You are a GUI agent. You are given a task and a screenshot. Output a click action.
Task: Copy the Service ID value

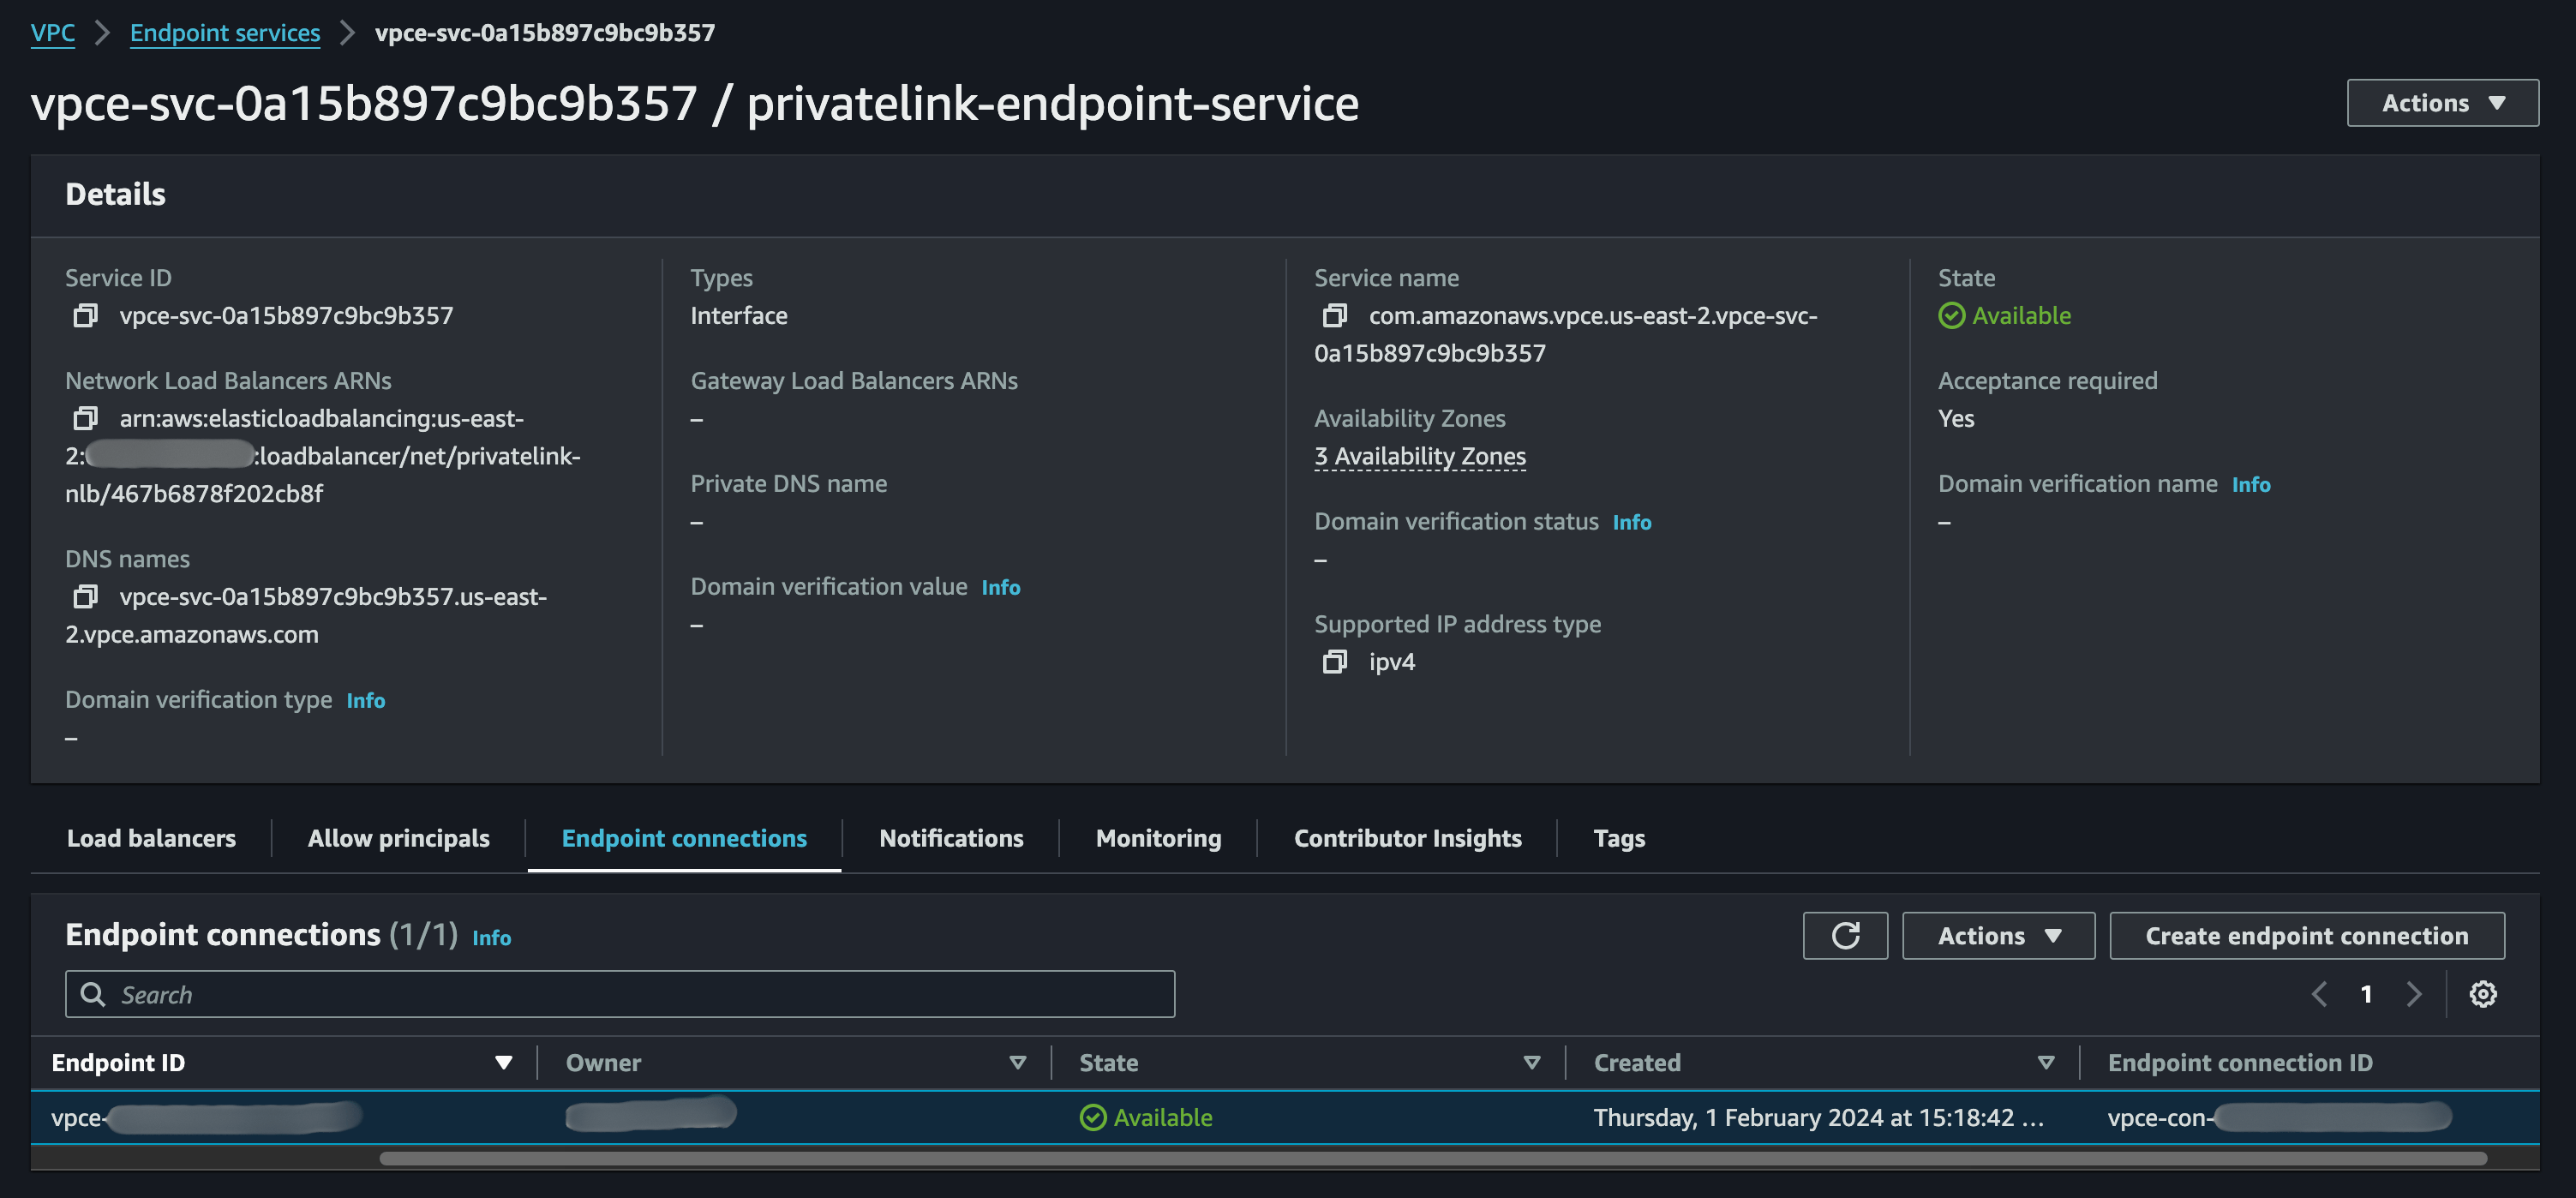[x=86, y=316]
